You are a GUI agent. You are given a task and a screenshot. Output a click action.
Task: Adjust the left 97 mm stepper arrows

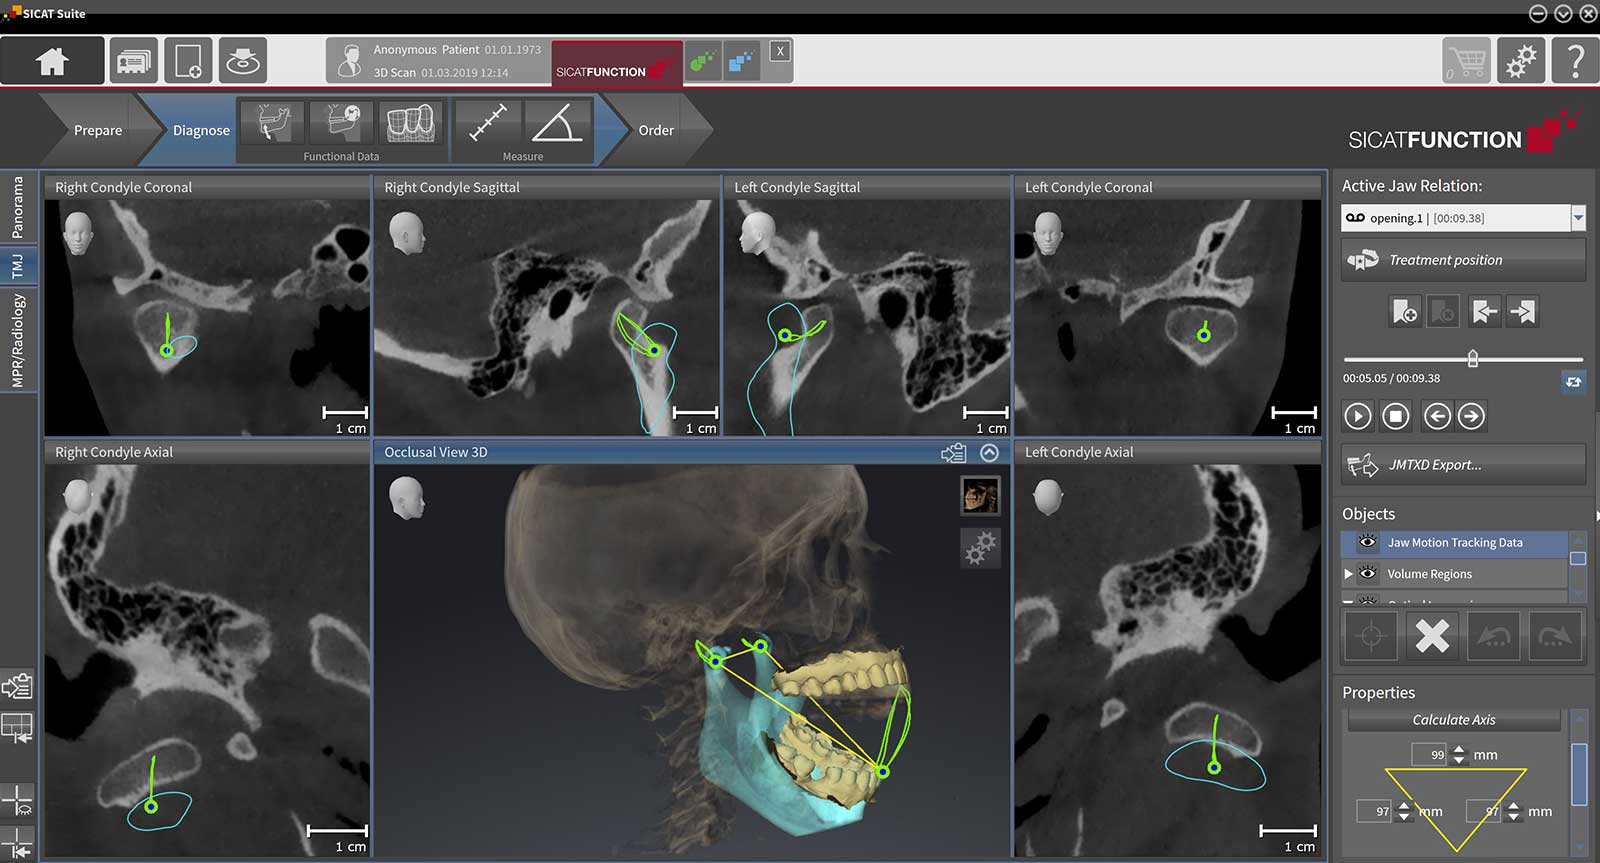tap(1404, 811)
